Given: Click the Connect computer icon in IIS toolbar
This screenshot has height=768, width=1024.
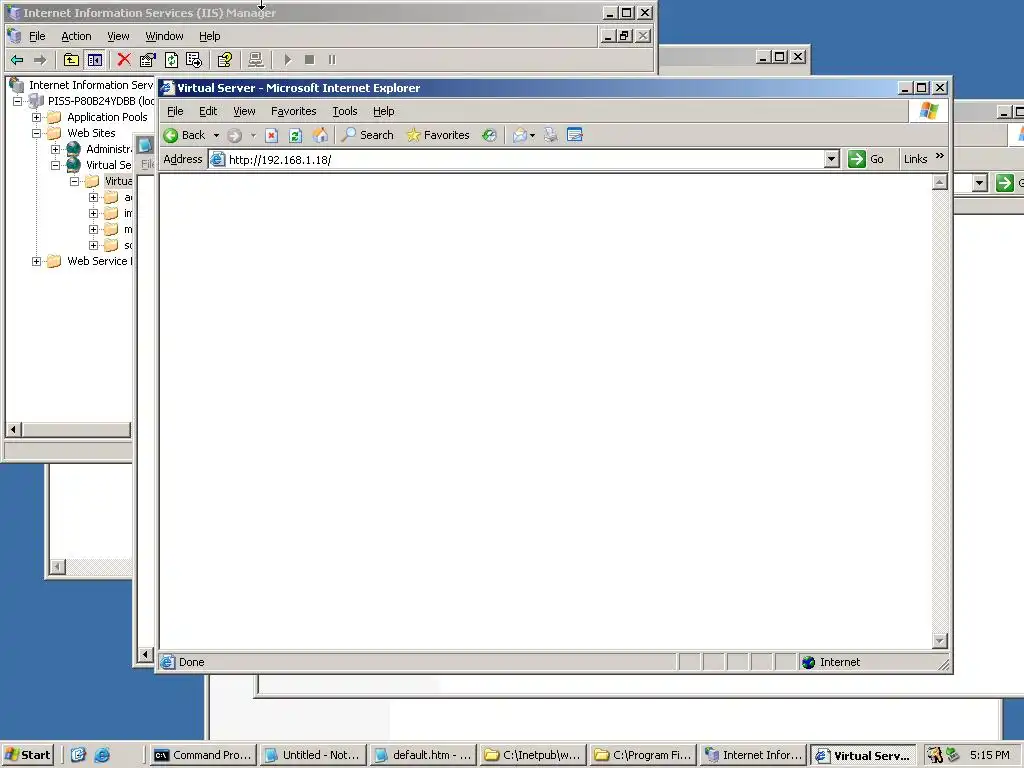Looking at the screenshot, I should 255,60.
